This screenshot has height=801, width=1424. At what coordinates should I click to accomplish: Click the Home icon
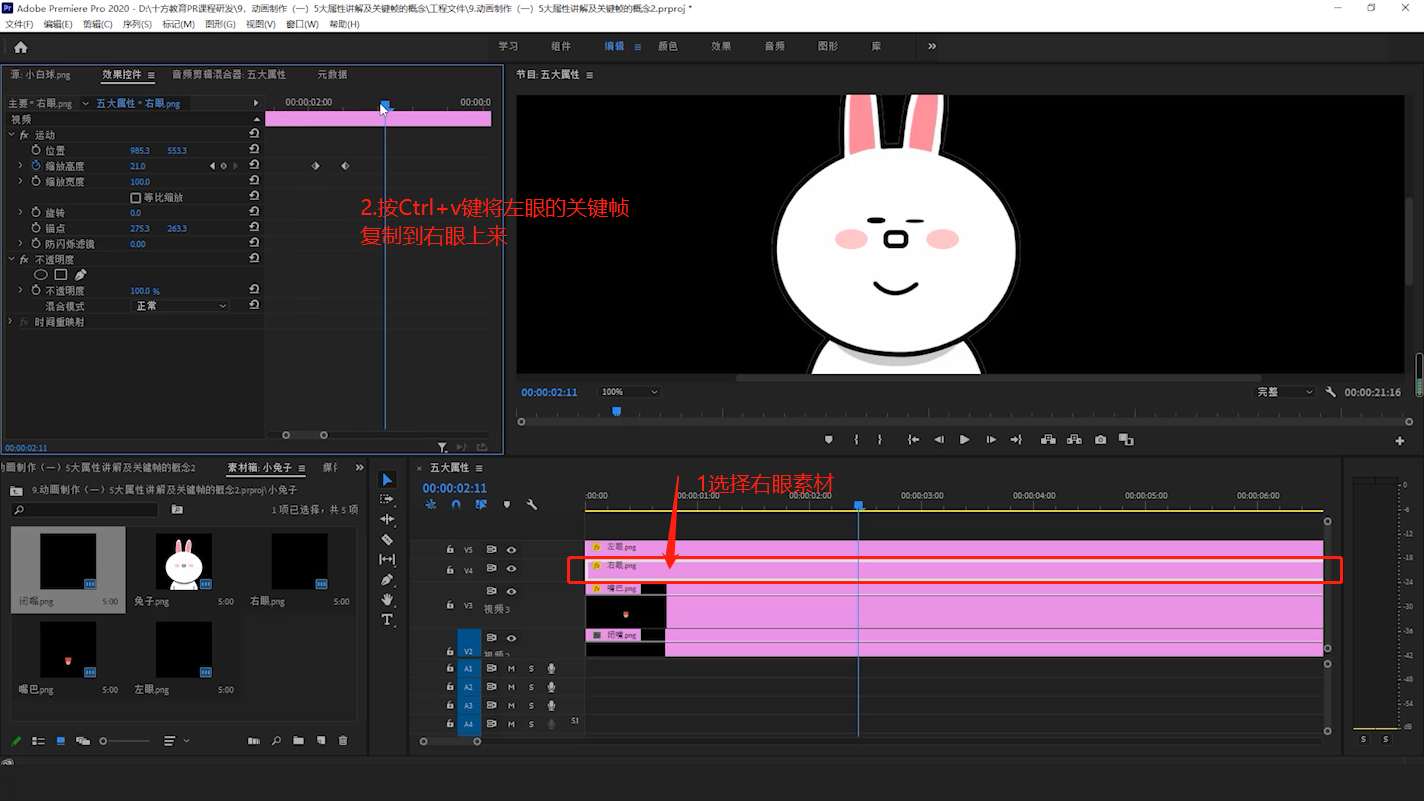[20, 47]
